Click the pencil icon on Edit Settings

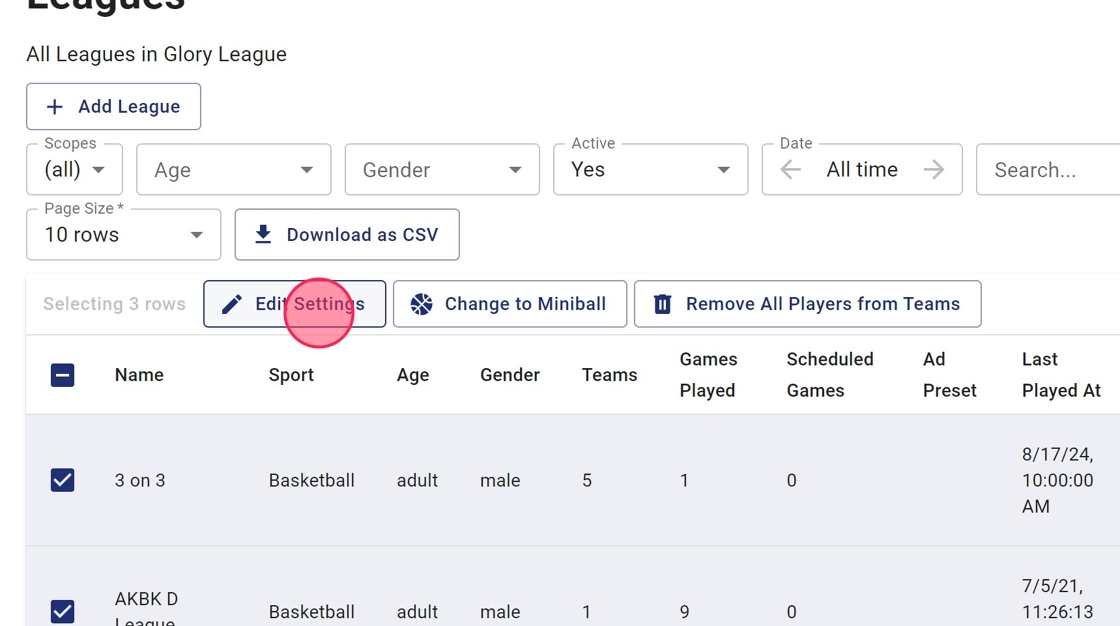tap(232, 304)
